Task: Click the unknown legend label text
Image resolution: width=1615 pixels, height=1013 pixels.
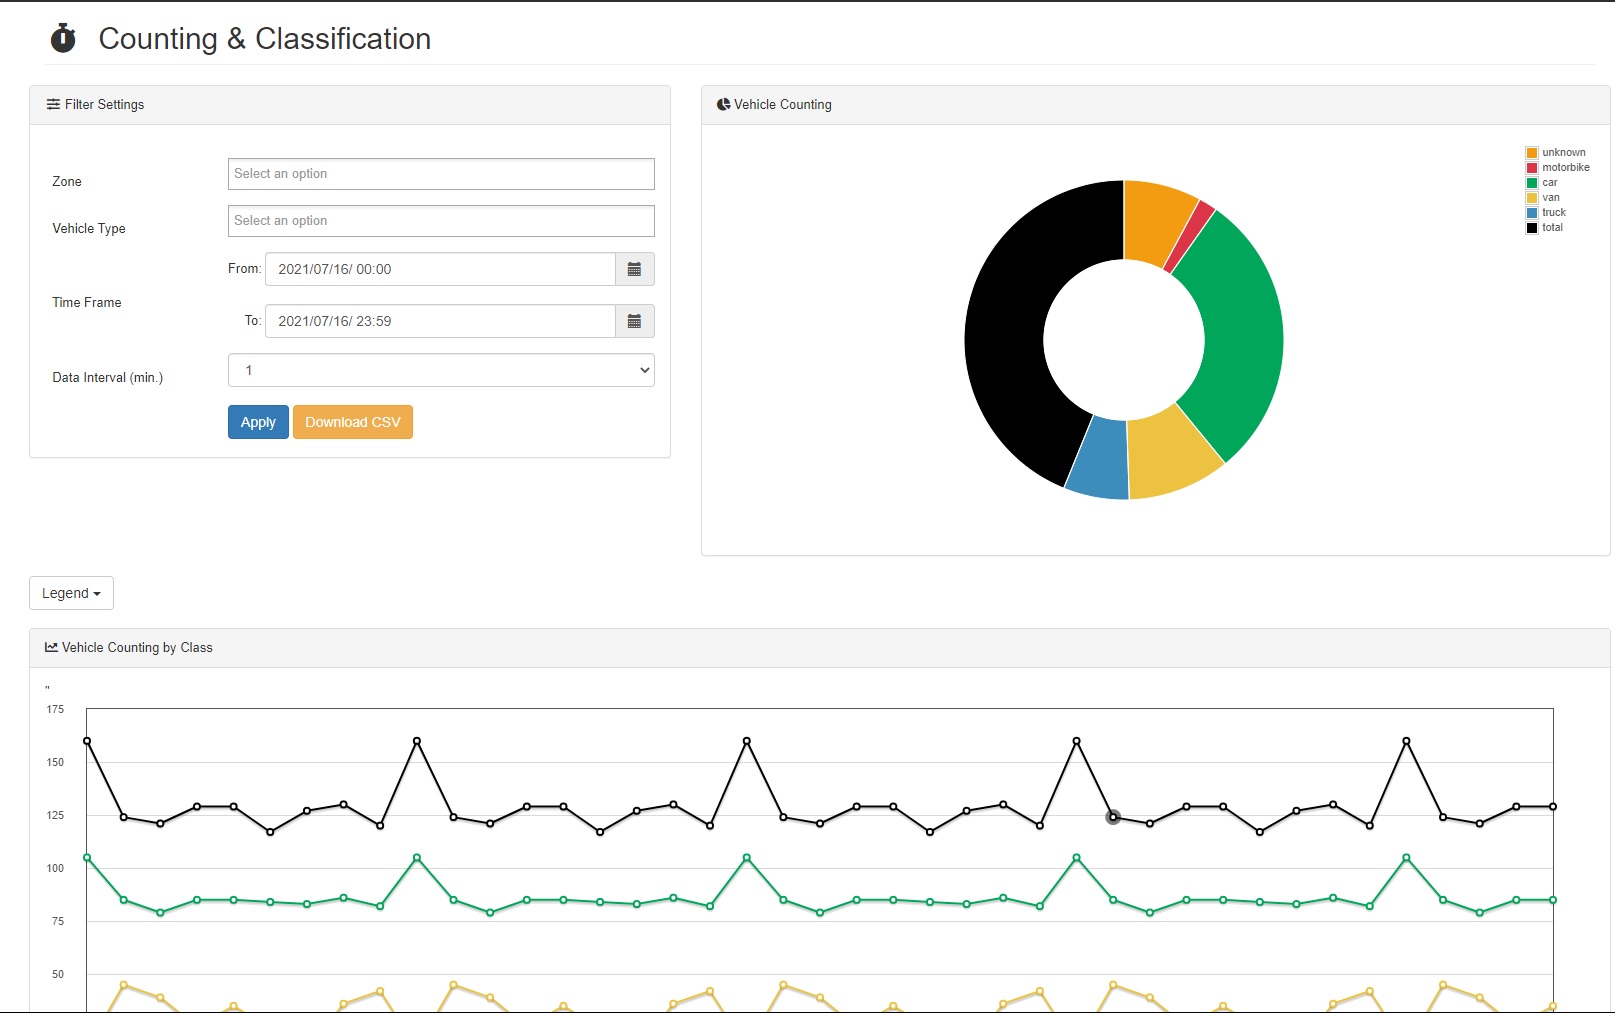Action: pos(1564,153)
